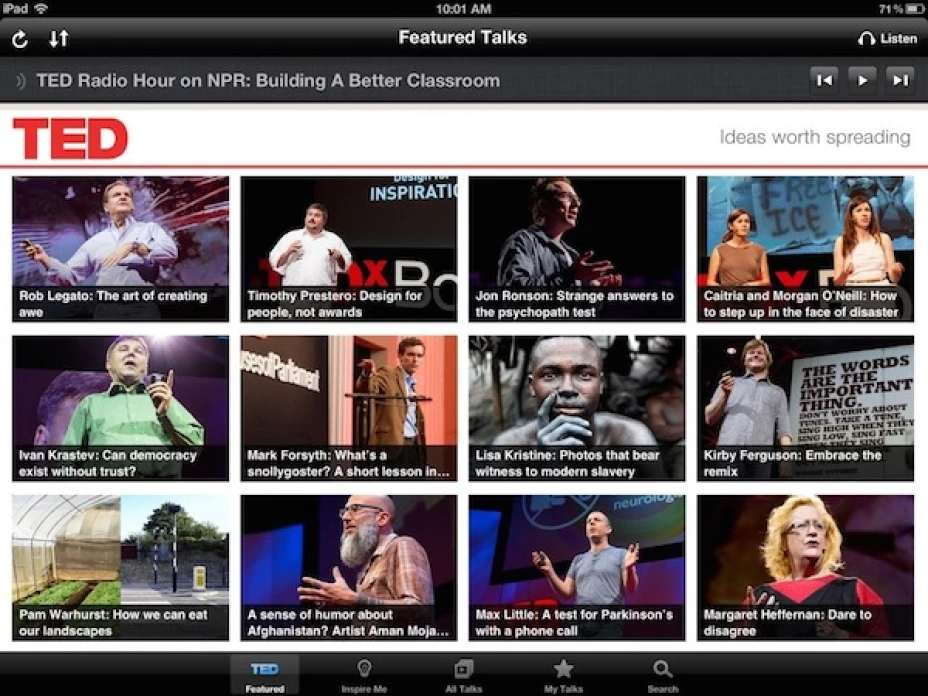Open Max Little's Parkinson's phone call talk
Screen dimensions: 928x696
(x=577, y=566)
